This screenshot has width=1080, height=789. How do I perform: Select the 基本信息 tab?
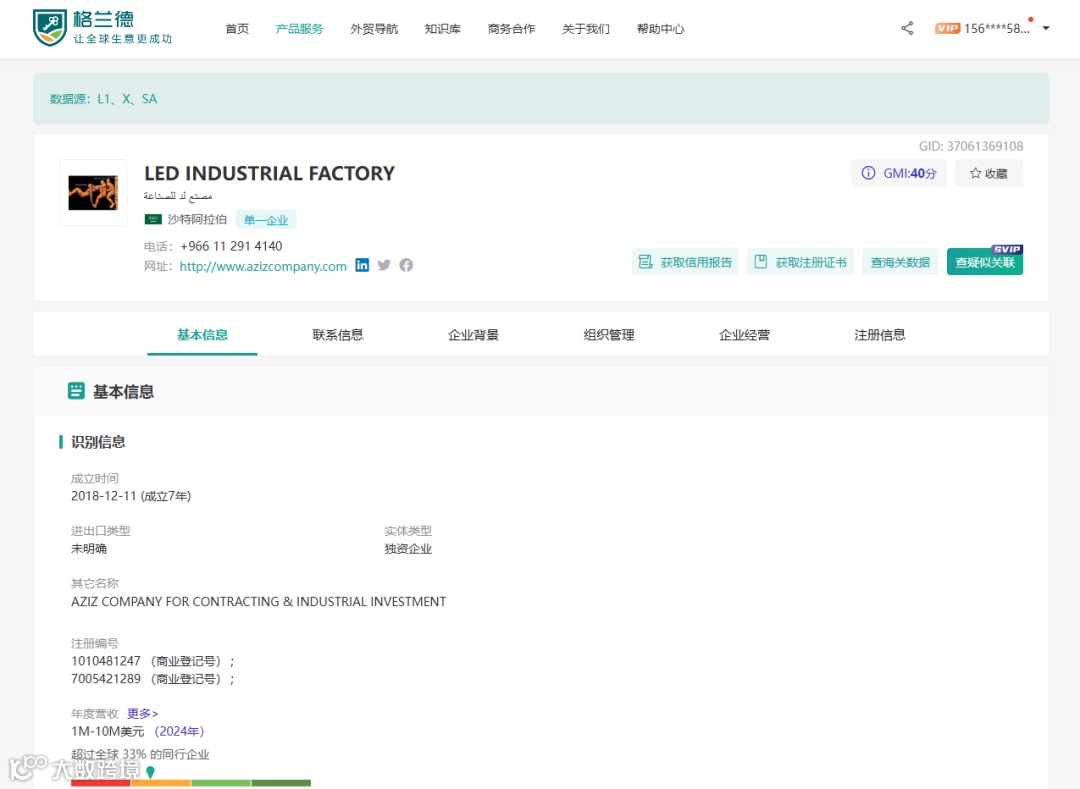[202, 335]
